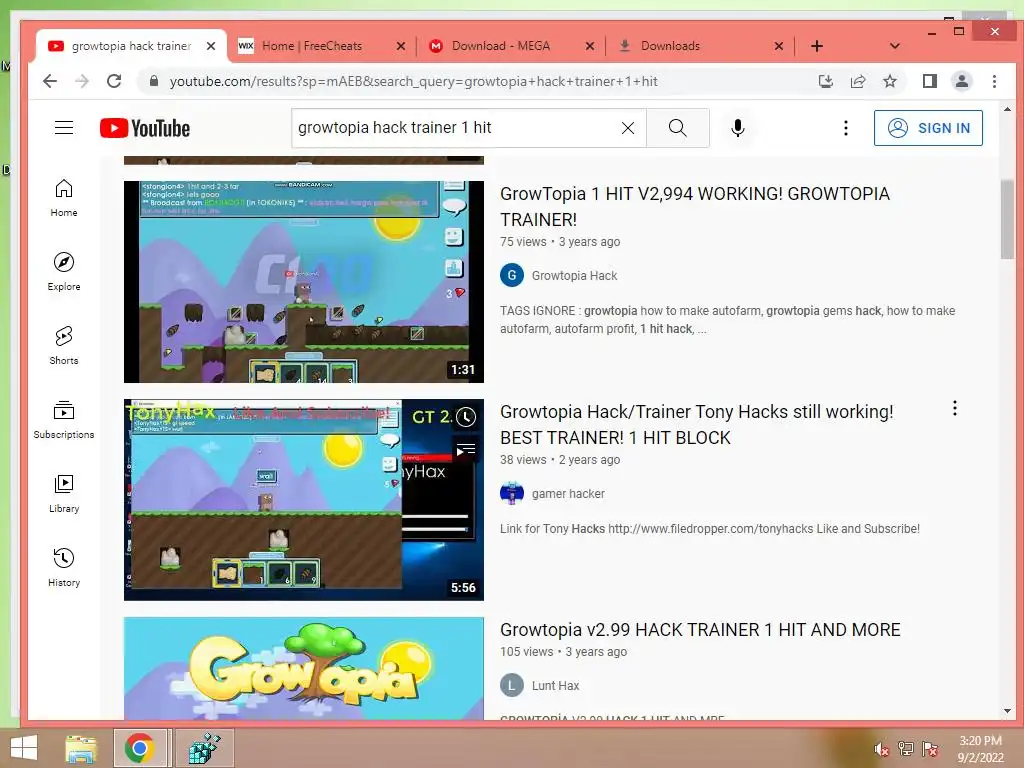Open Library in the sidebar
Screen dimensions: 1024x768
click(64, 494)
